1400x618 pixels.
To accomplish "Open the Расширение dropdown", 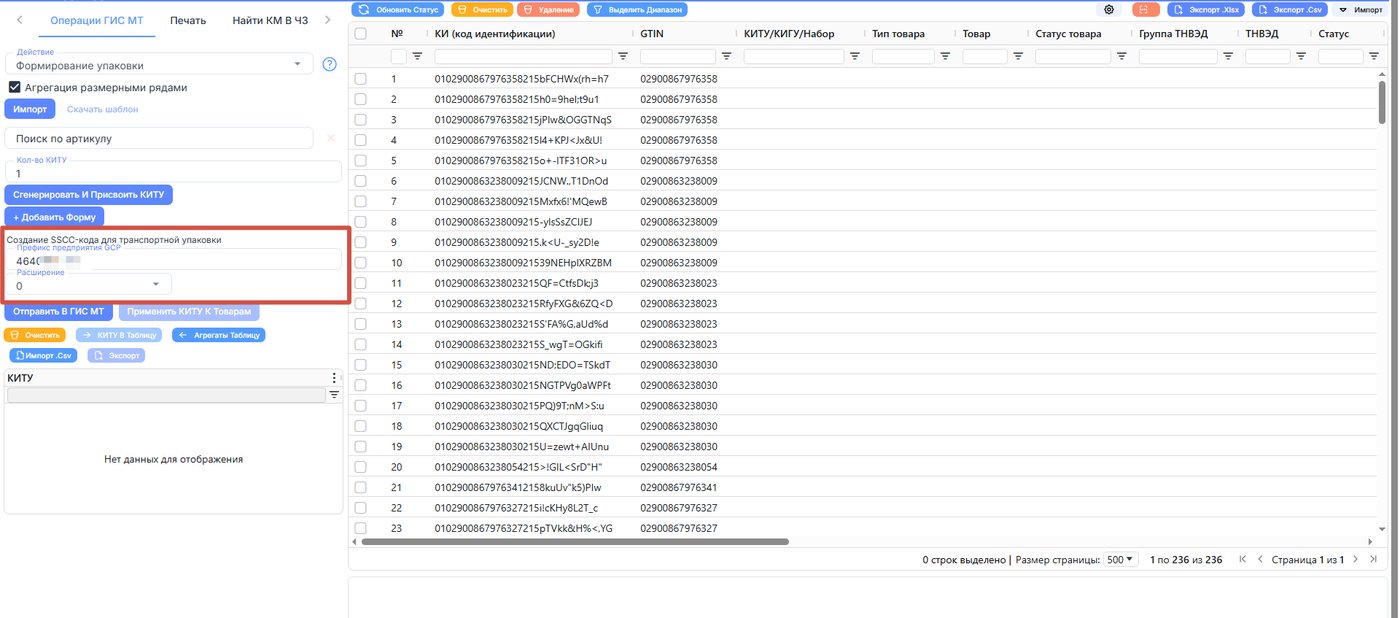I will click(88, 285).
